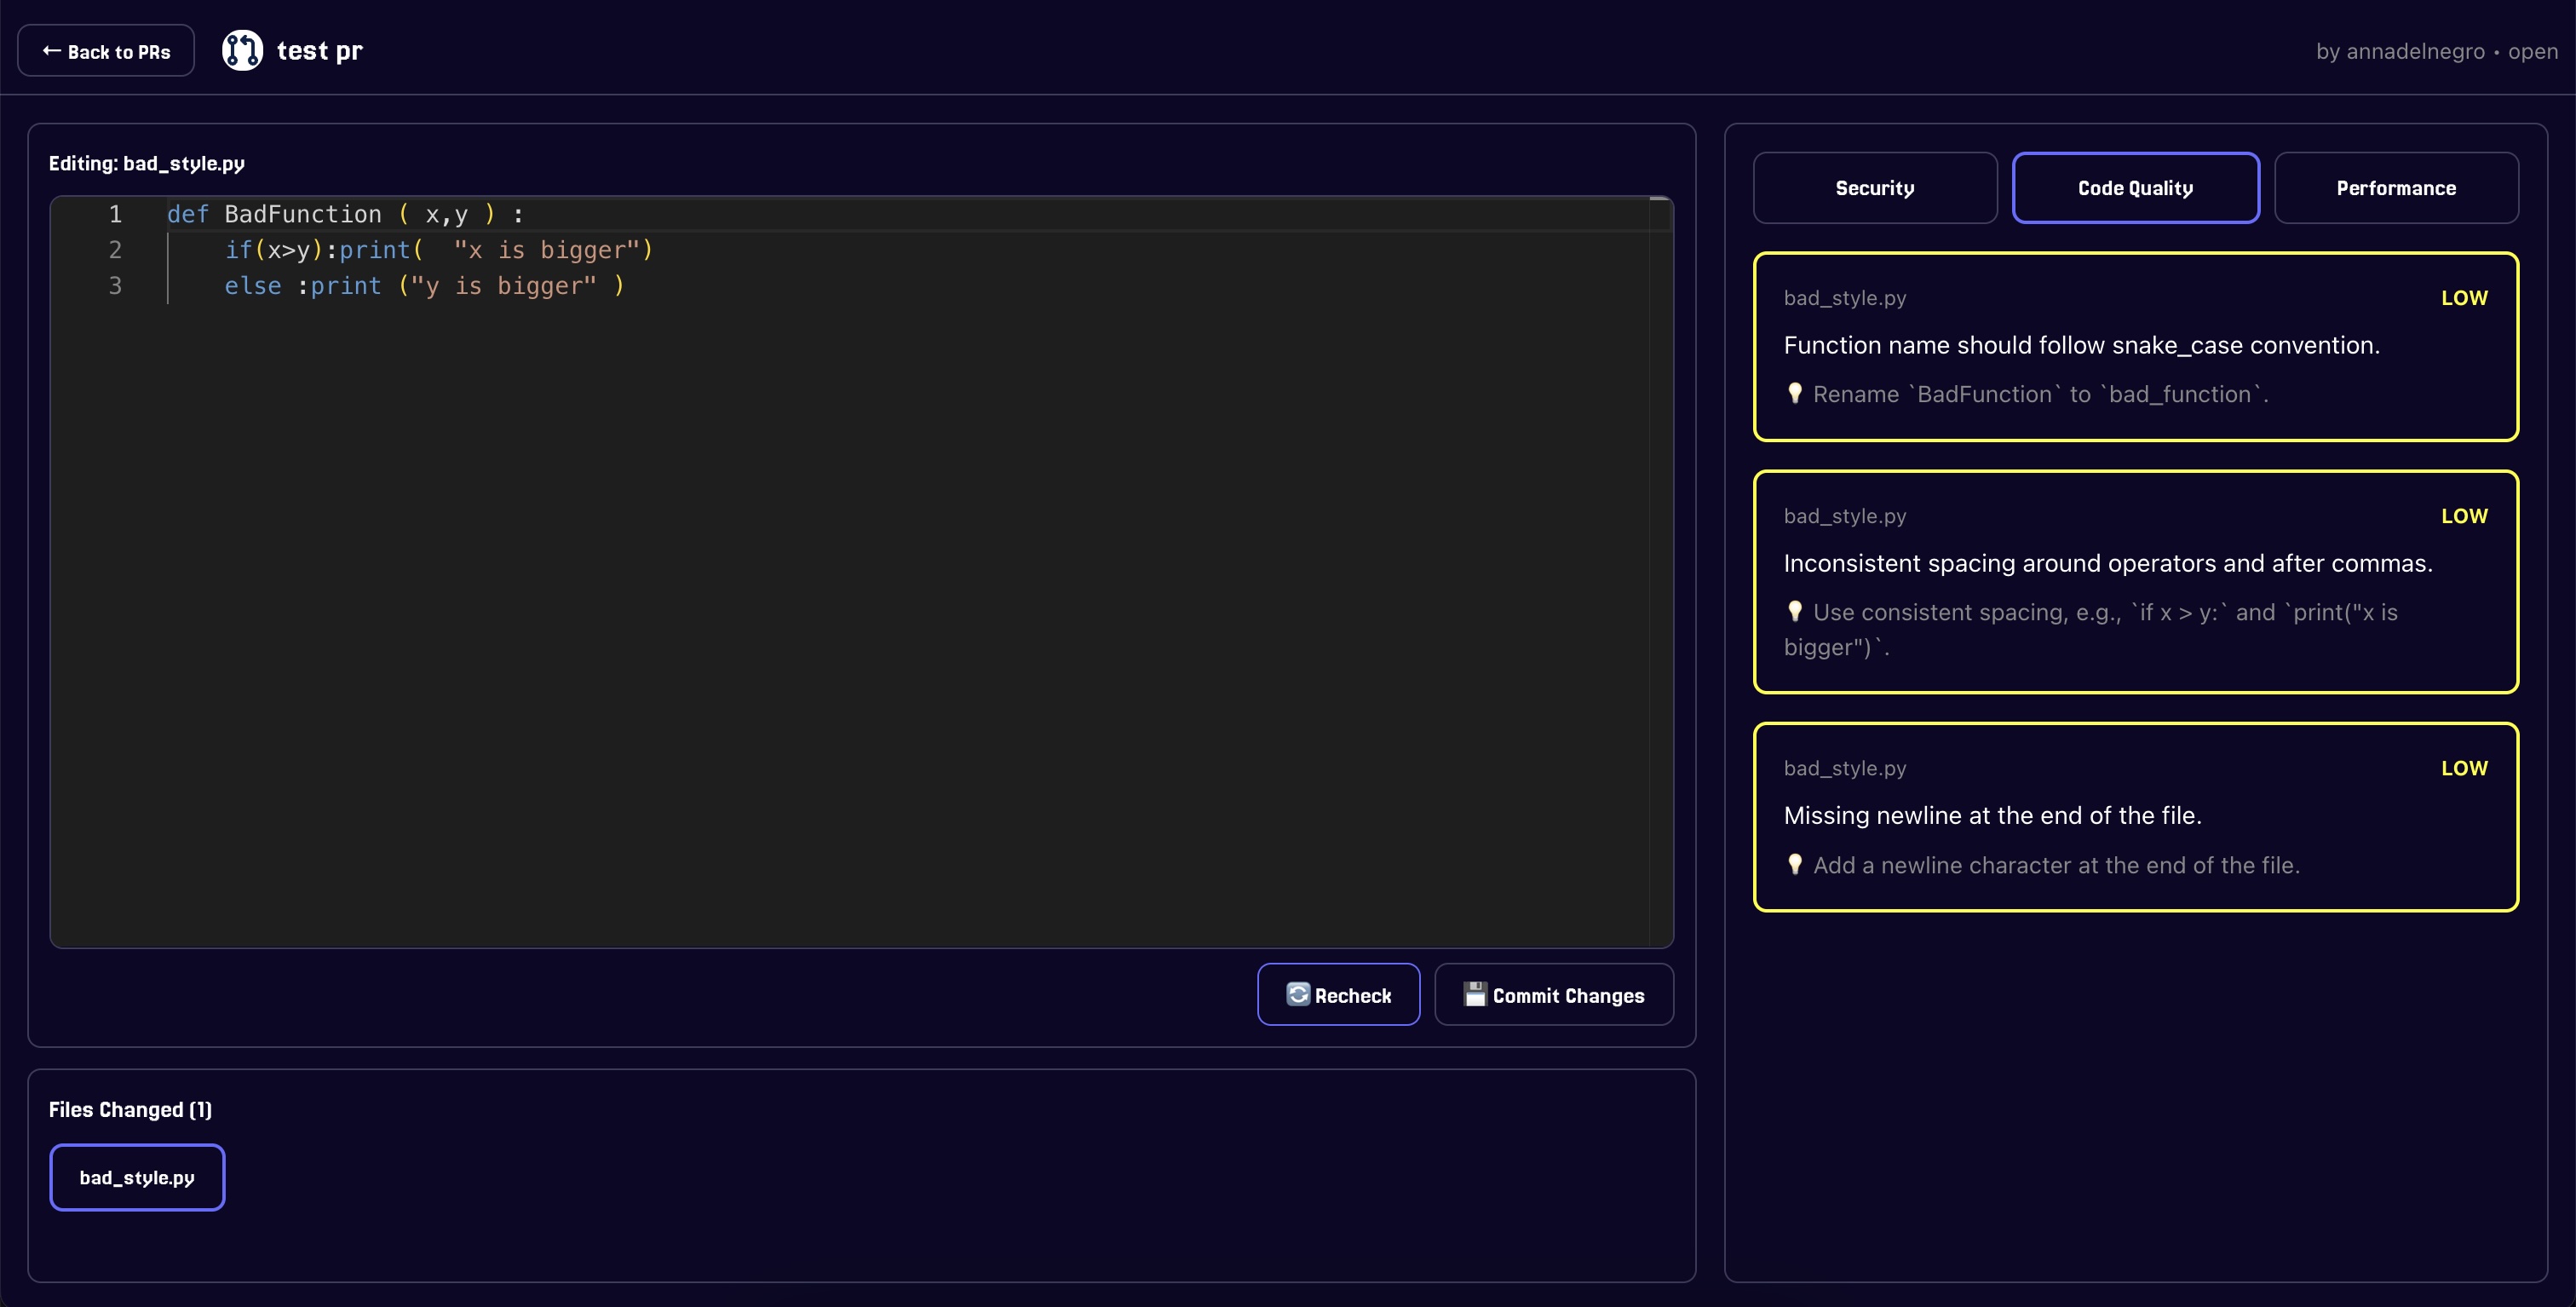Click the refresh icon in Recheck button
Screen dimensions: 2576x1307
point(1297,994)
